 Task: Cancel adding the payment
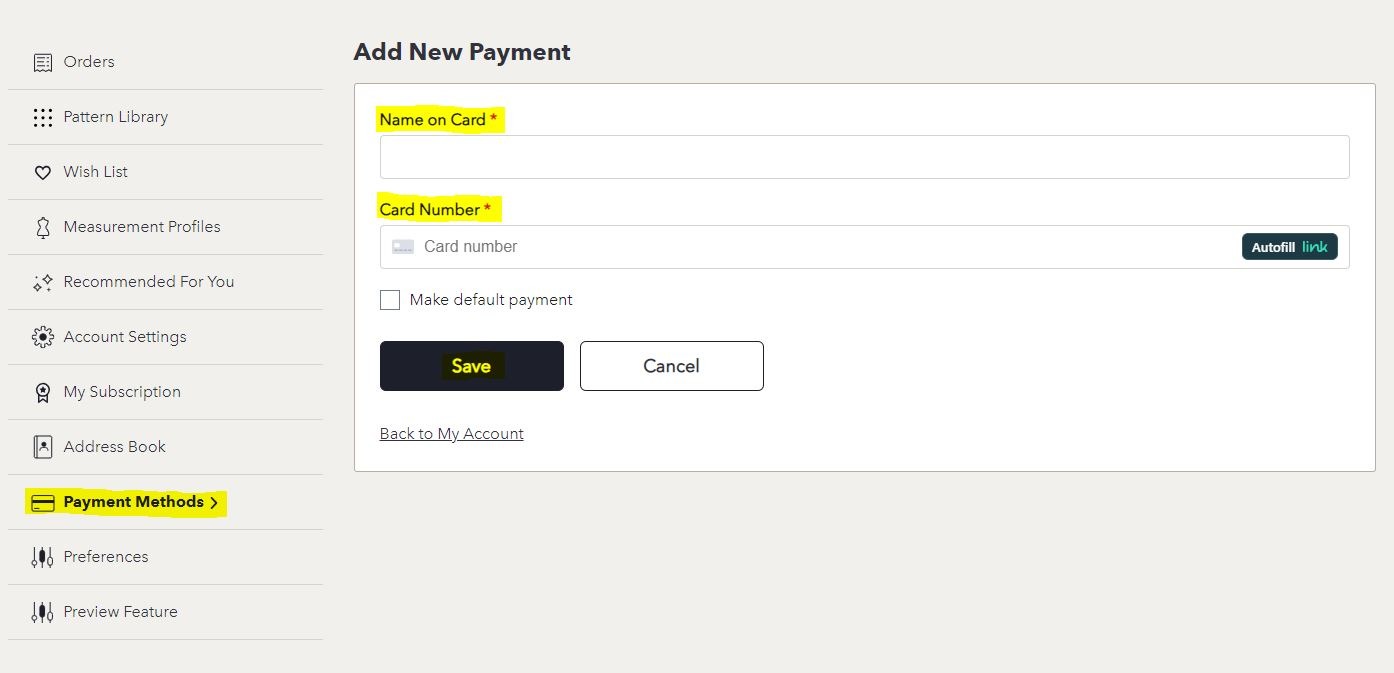click(x=672, y=366)
